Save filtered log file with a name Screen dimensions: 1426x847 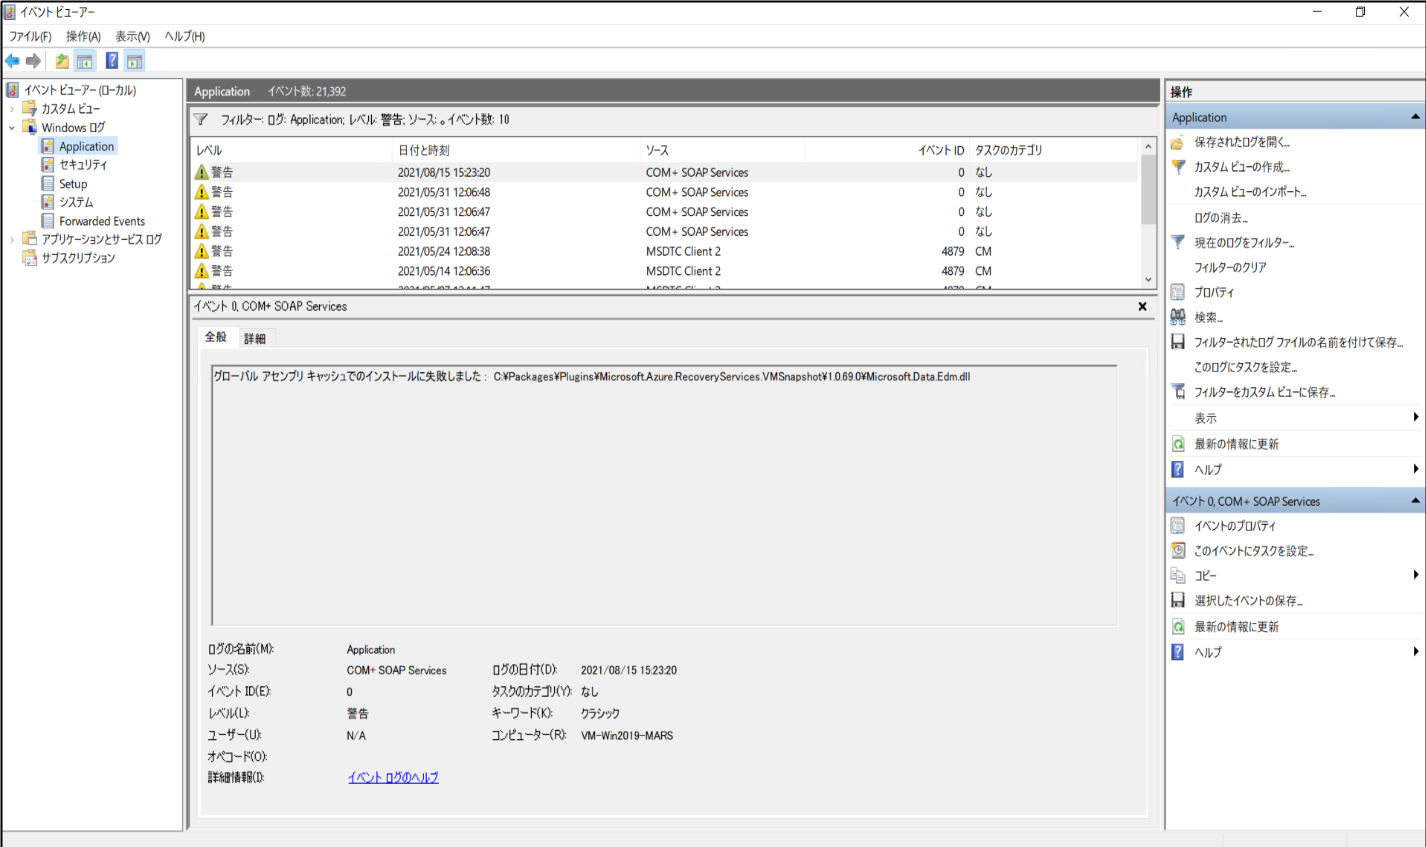[x=1298, y=342]
